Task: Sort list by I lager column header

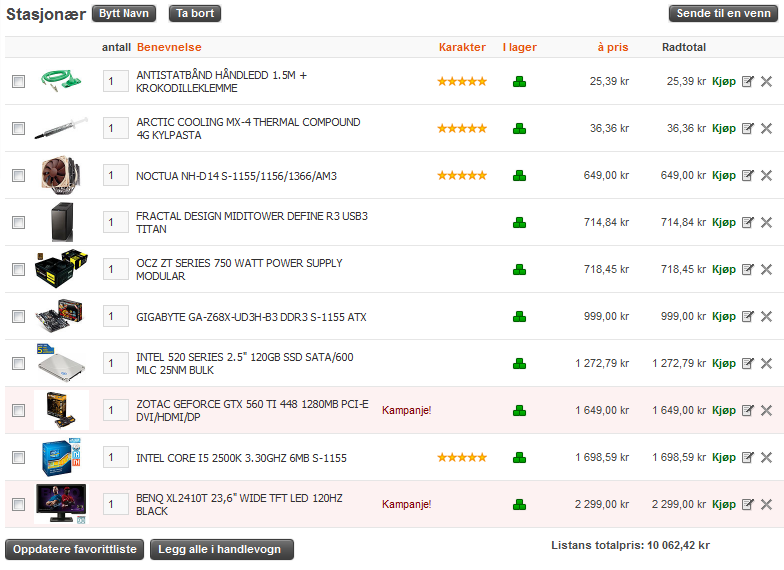Action: [x=520, y=47]
